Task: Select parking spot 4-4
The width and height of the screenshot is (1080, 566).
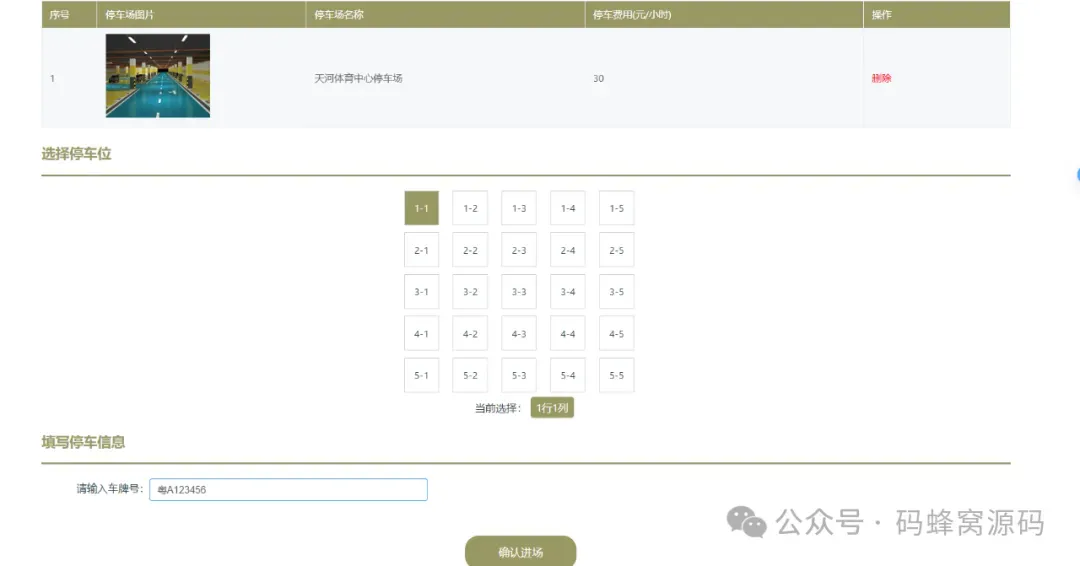Action: click(568, 334)
